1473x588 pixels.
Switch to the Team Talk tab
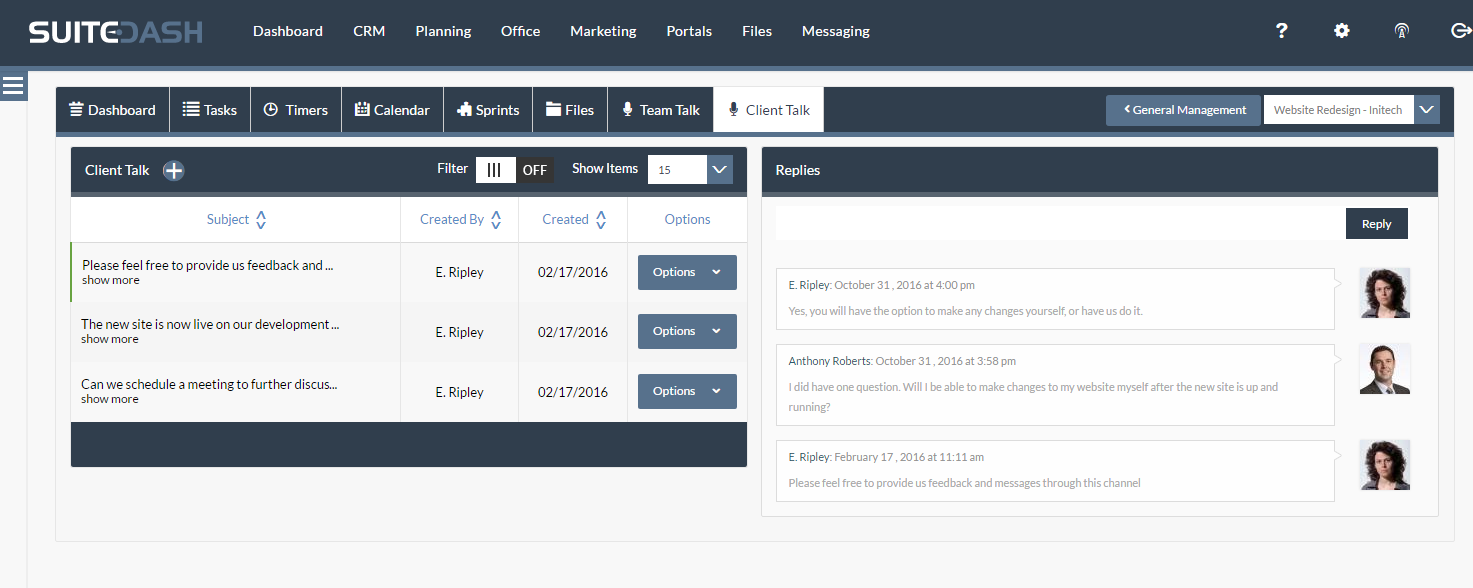click(660, 110)
